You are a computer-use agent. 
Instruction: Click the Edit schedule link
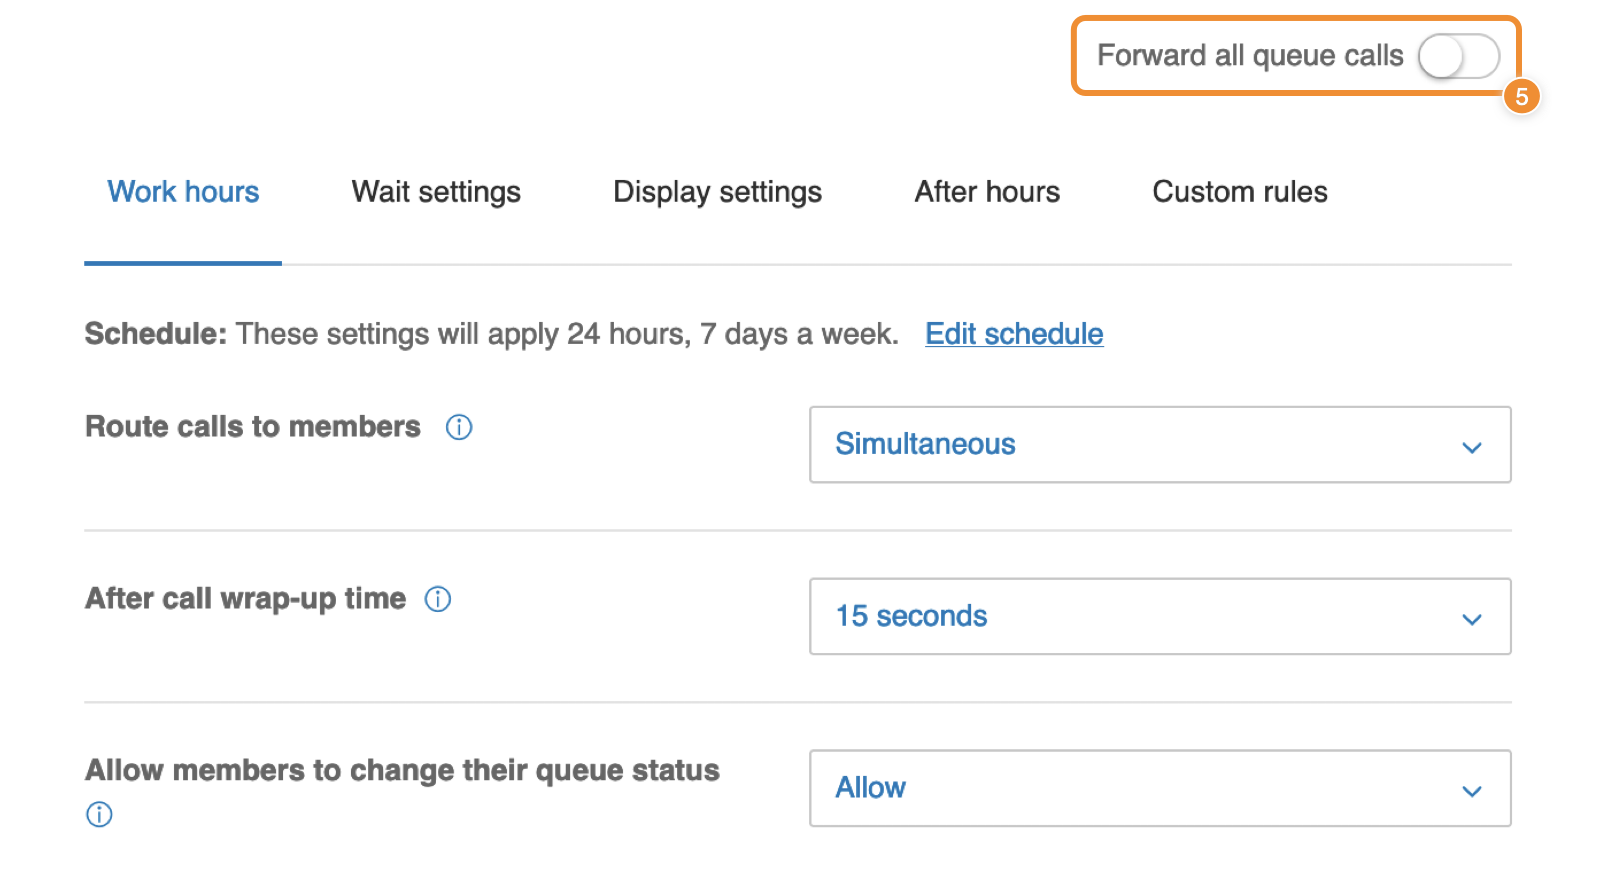[x=1014, y=334]
